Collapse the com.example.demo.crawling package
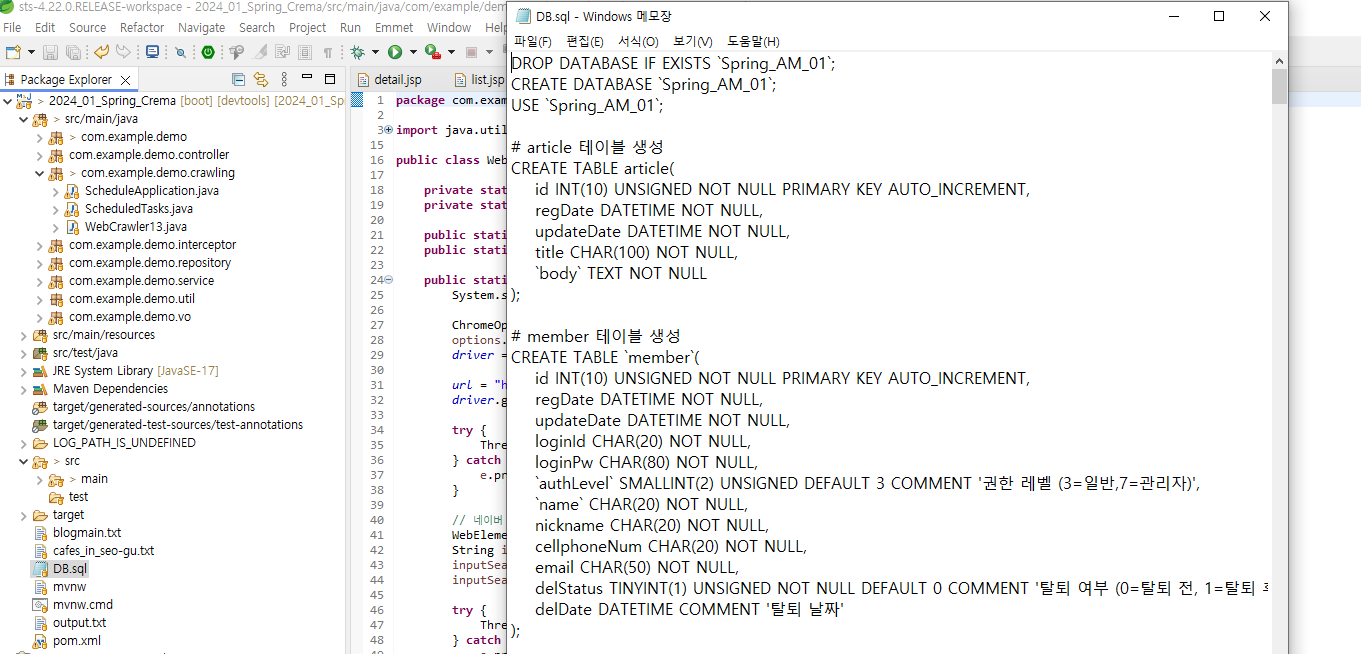The width and height of the screenshot is (1361, 654). point(40,173)
